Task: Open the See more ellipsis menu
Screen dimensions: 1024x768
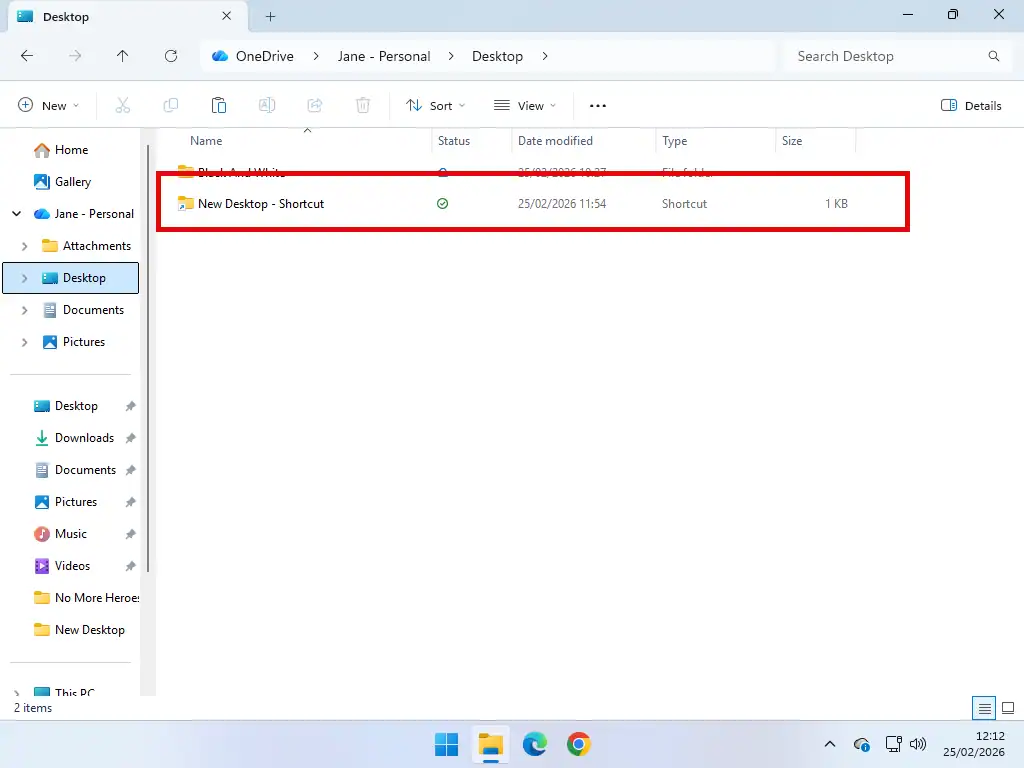Action: (597, 105)
